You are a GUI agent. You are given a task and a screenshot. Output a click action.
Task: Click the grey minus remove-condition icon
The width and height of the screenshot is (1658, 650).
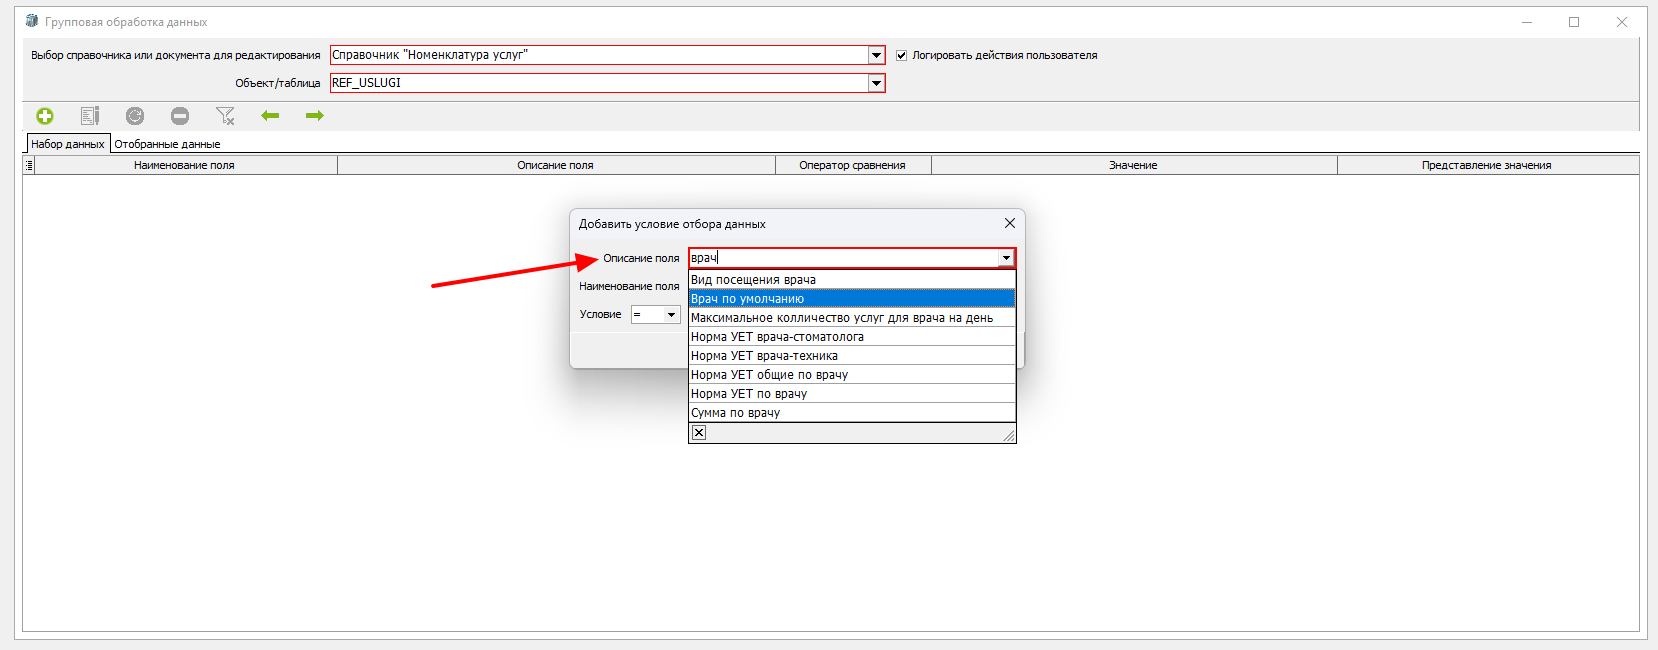click(180, 116)
